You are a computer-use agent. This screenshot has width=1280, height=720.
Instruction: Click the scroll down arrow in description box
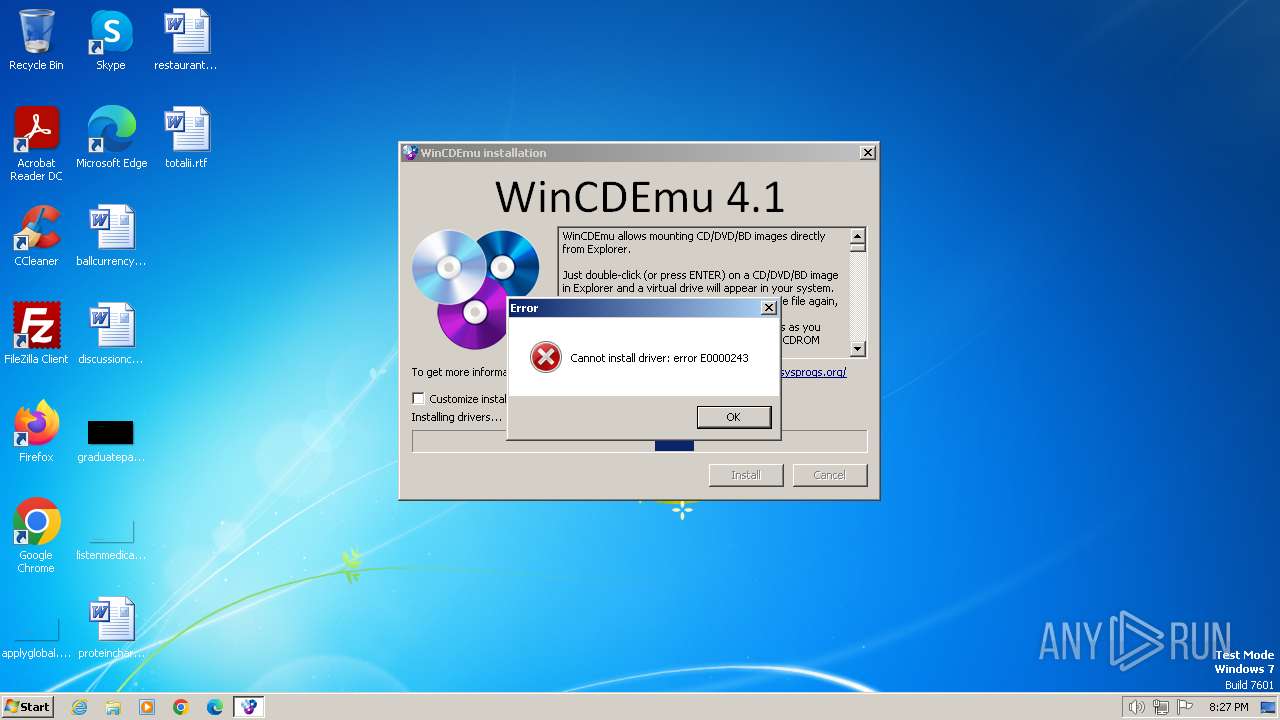coord(857,348)
